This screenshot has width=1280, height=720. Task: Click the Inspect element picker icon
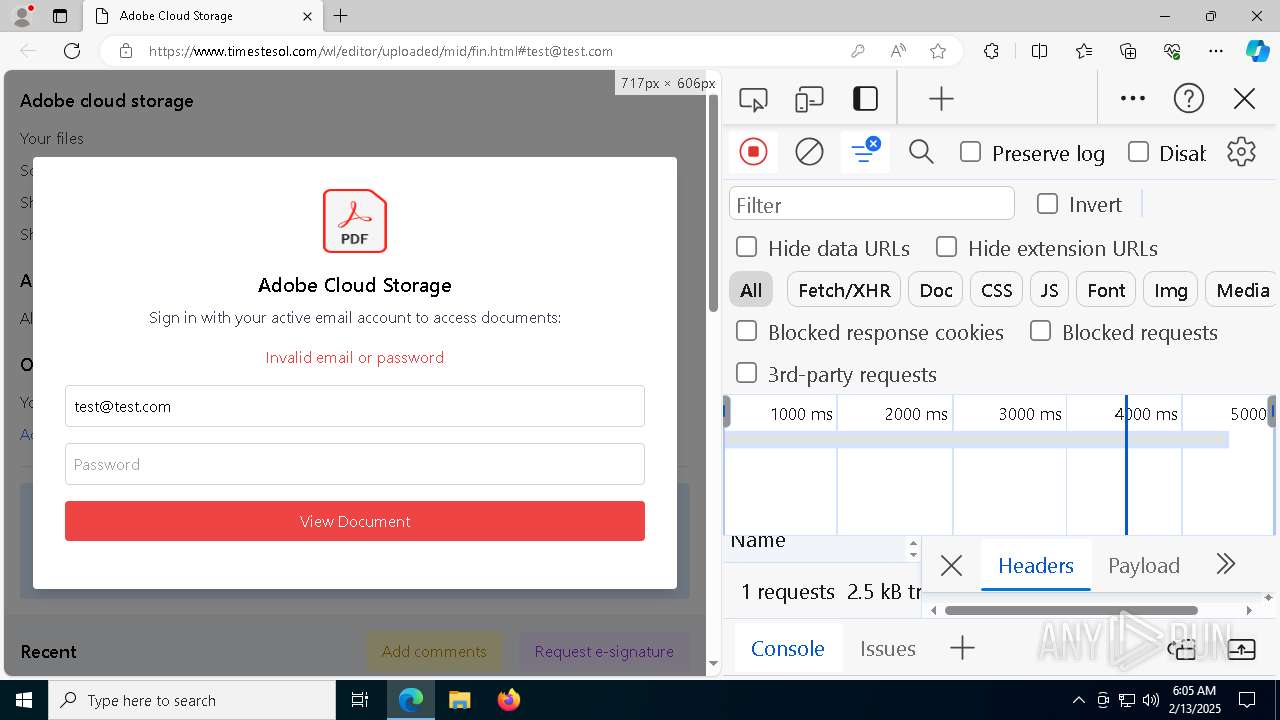click(x=753, y=99)
